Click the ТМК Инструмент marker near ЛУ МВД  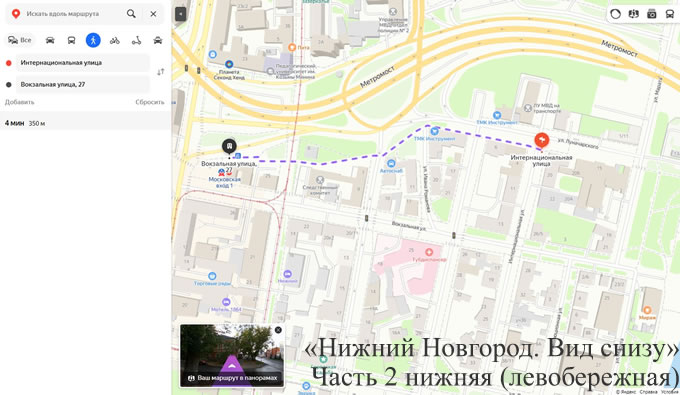click(x=497, y=115)
